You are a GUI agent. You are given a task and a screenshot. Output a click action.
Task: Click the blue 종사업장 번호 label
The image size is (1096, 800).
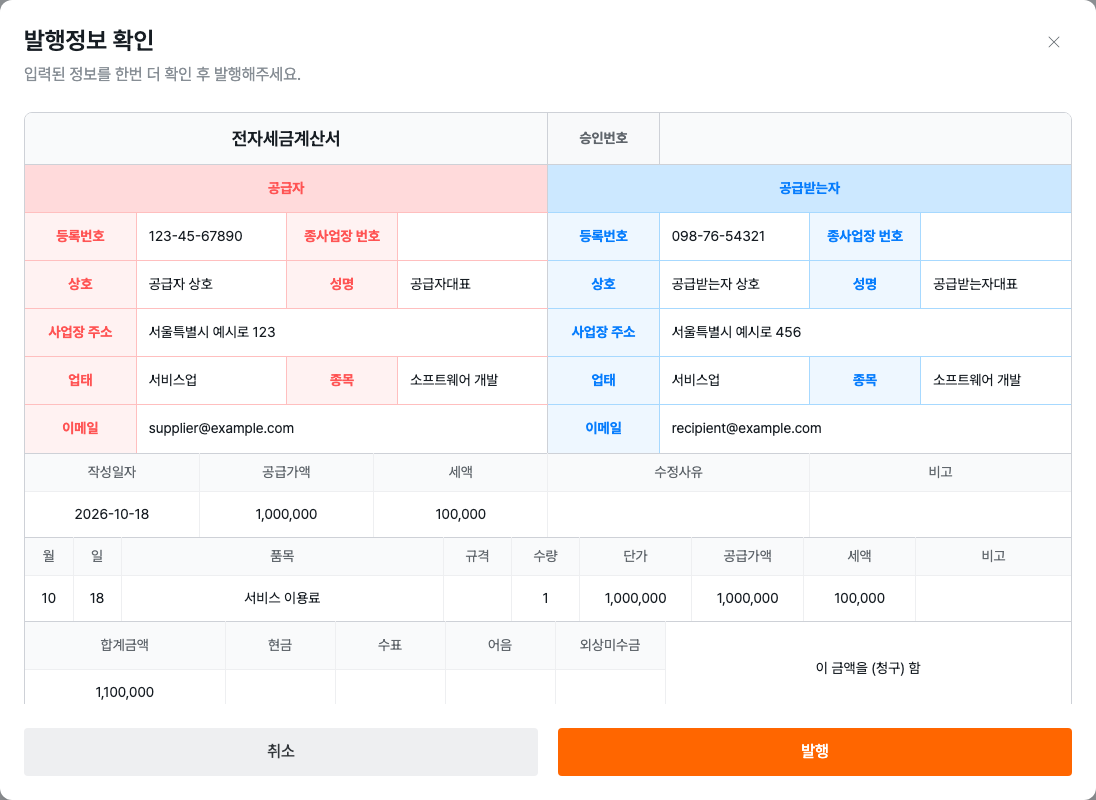click(865, 236)
